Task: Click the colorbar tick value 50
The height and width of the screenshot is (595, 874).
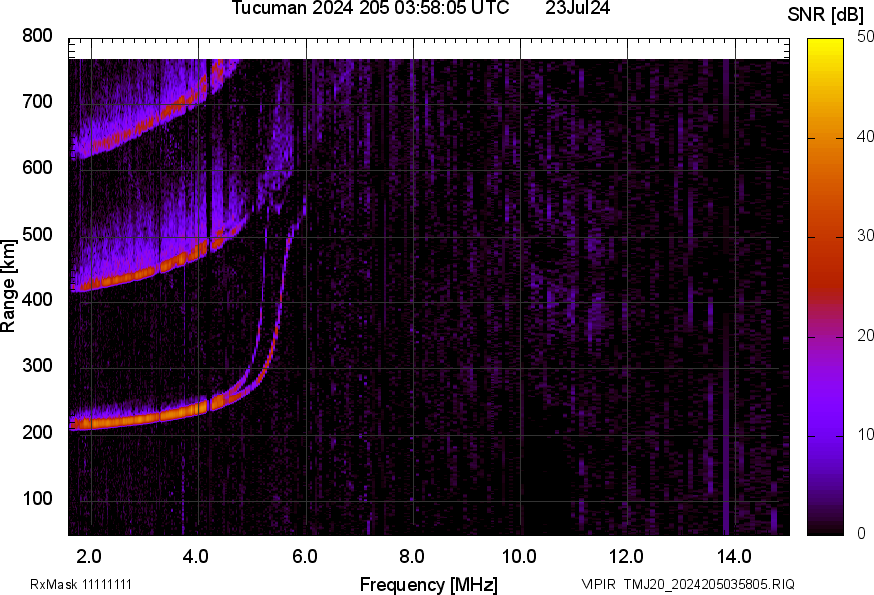Action: 865,37
